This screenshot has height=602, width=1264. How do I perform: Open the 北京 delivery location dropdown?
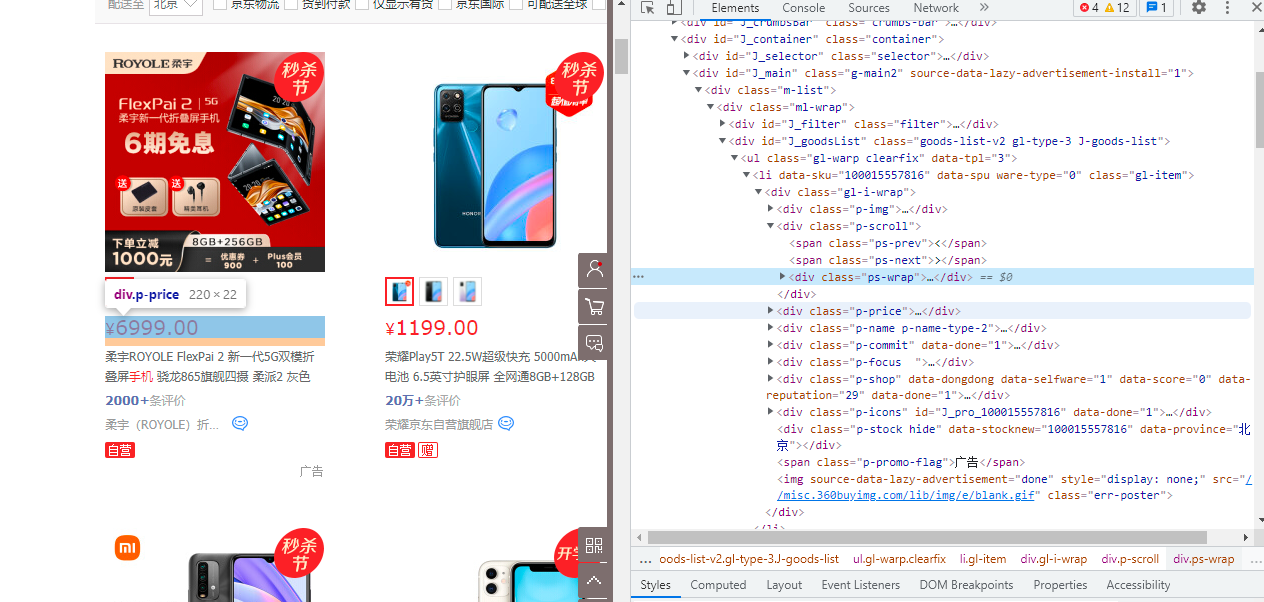pyautogui.click(x=176, y=5)
